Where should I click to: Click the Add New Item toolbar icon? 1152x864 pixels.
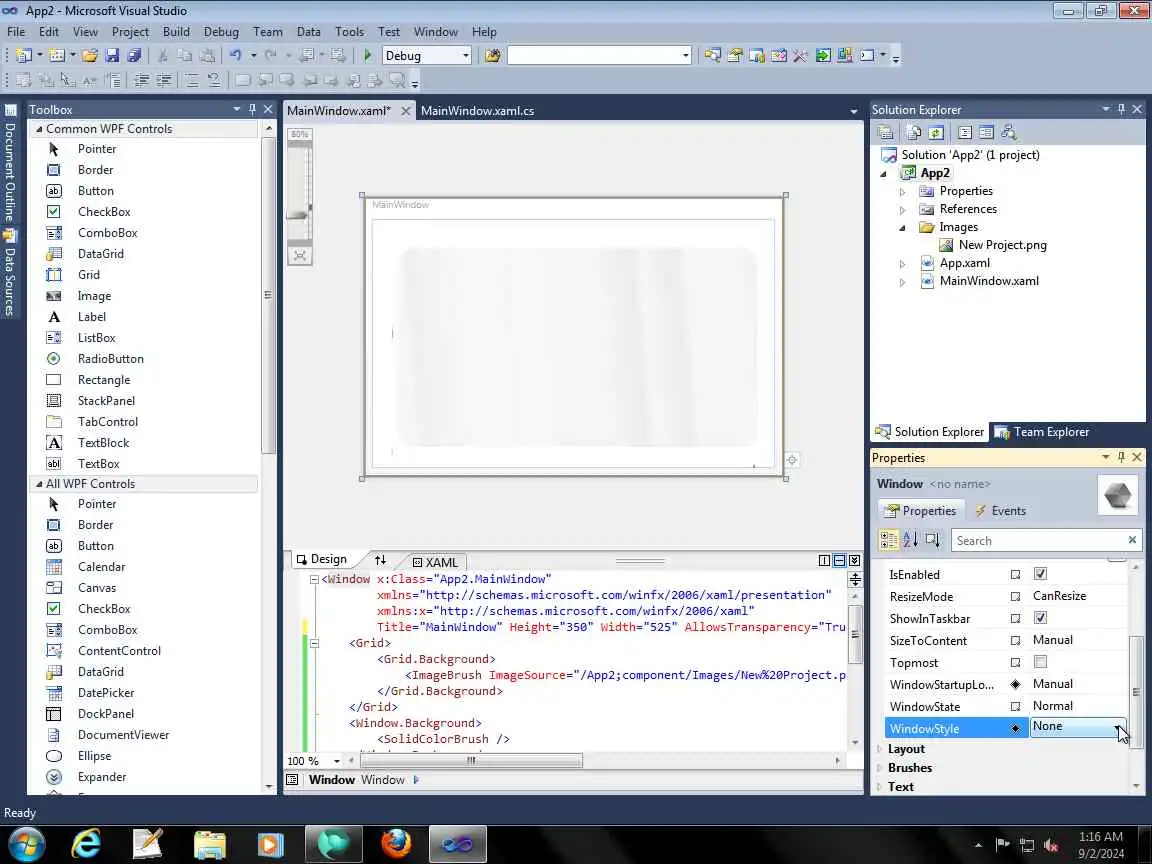tap(57, 55)
